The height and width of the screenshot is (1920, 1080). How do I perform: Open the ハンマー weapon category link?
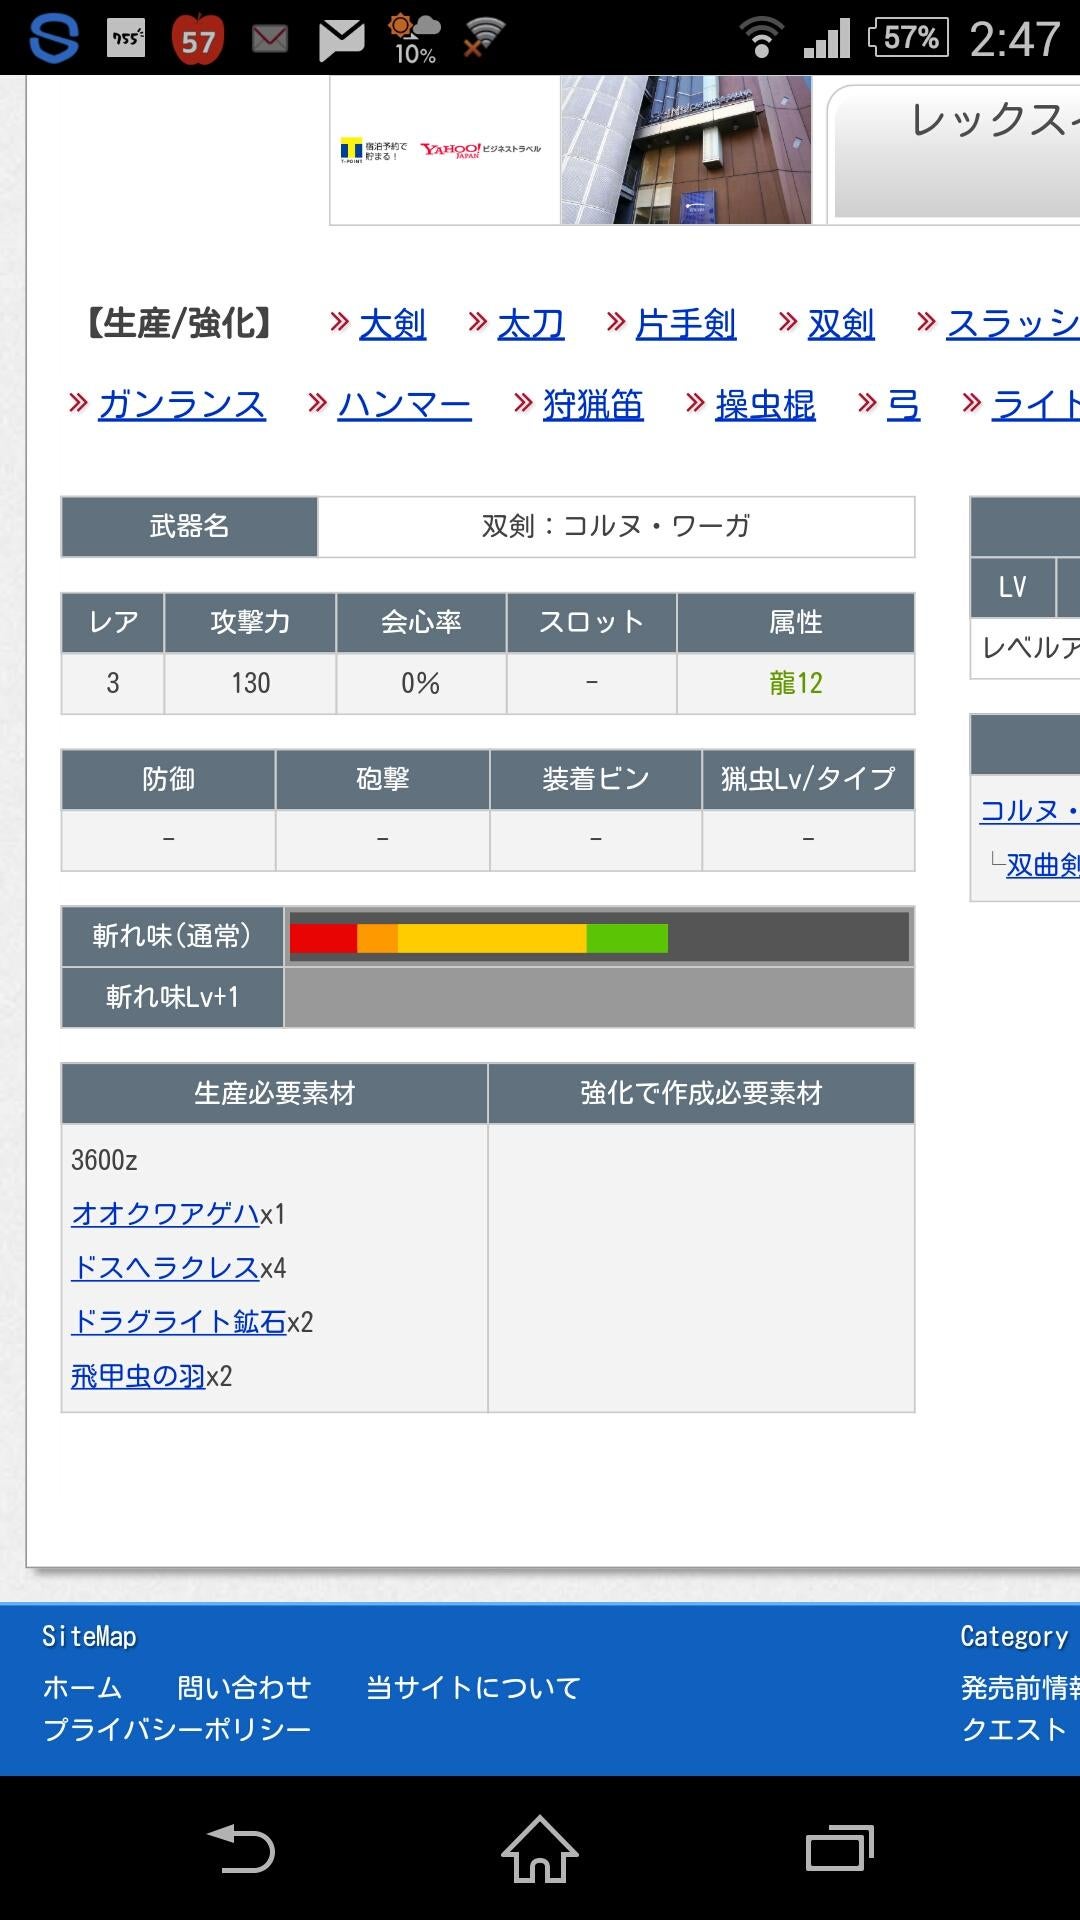click(405, 404)
